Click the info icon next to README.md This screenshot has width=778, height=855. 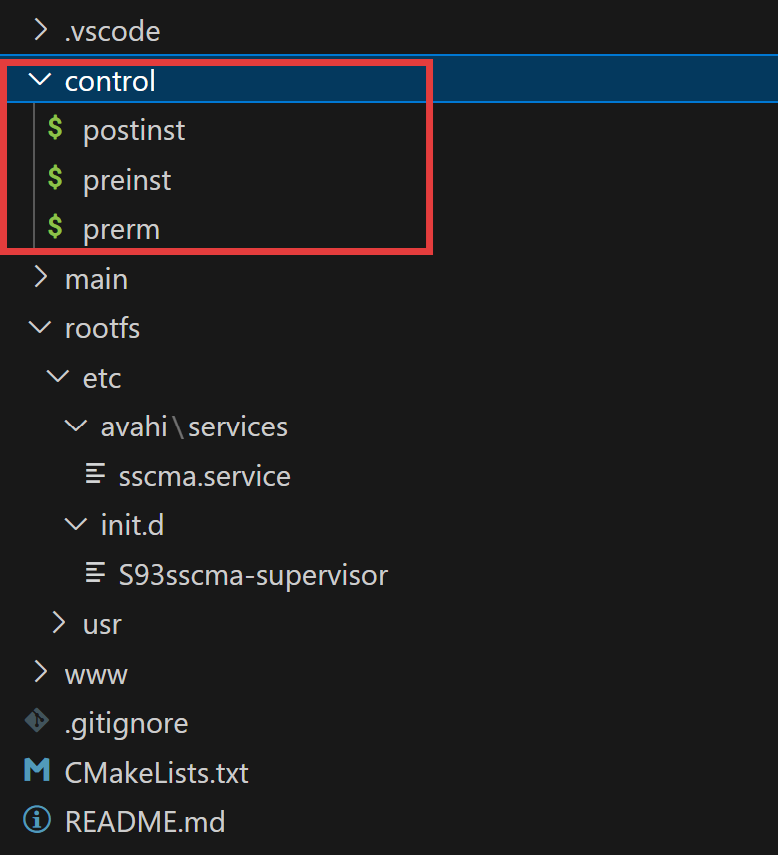click(x=37, y=820)
